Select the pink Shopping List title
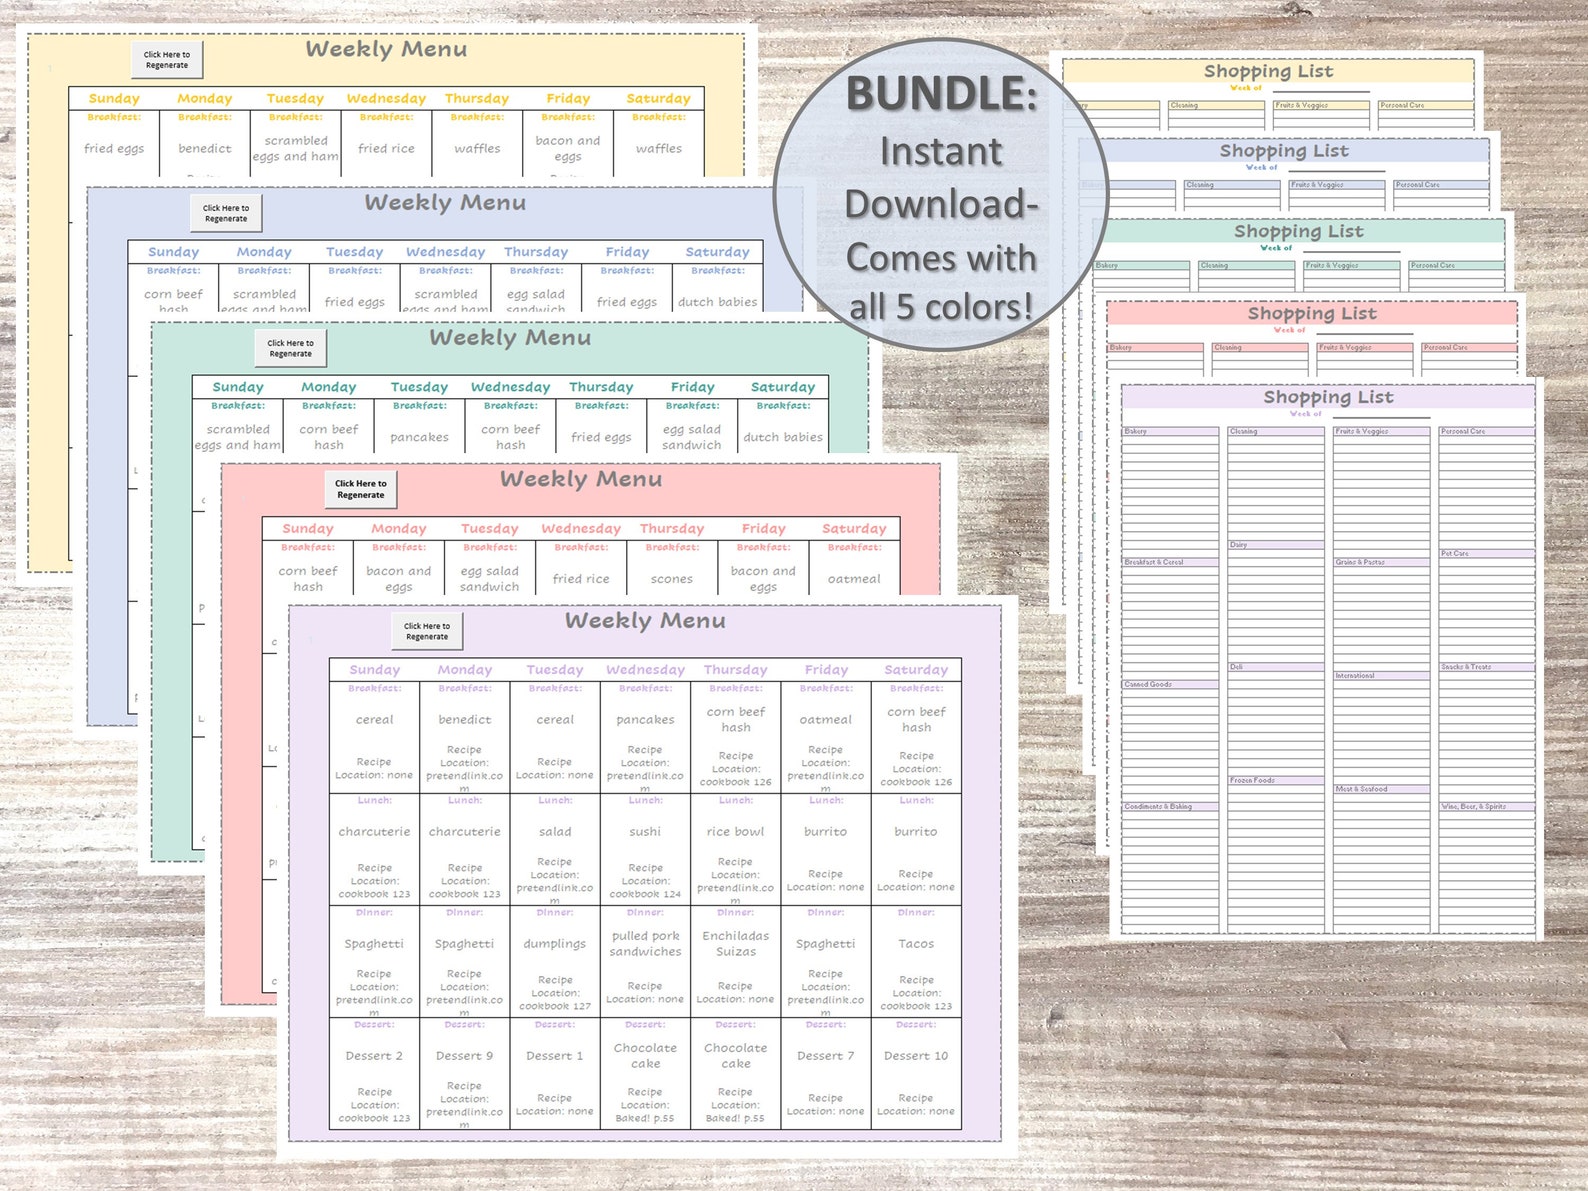The width and height of the screenshot is (1588, 1191). pos(1312,313)
